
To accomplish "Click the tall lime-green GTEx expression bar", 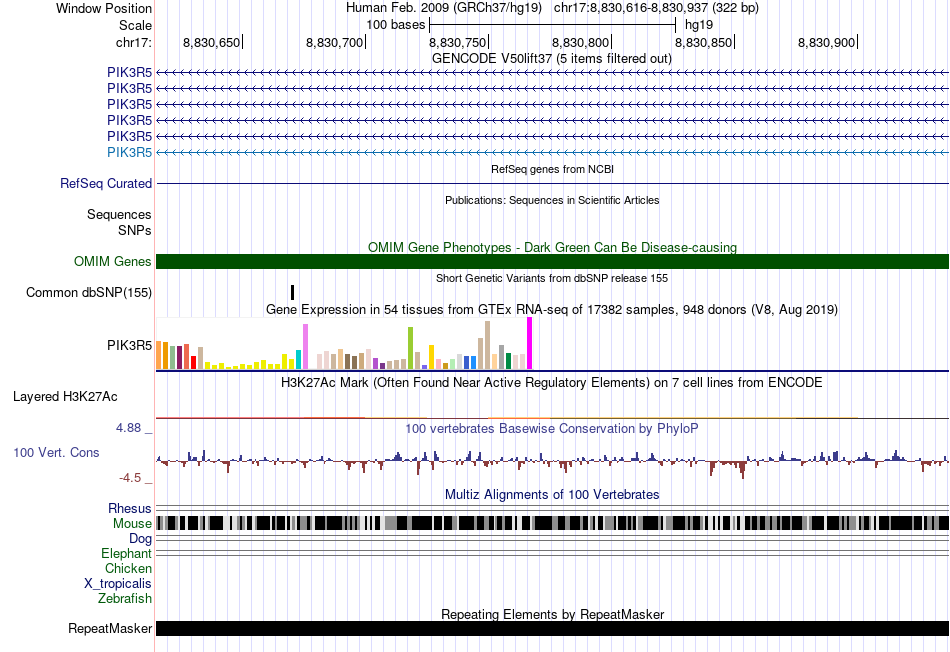I will (411, 348).
